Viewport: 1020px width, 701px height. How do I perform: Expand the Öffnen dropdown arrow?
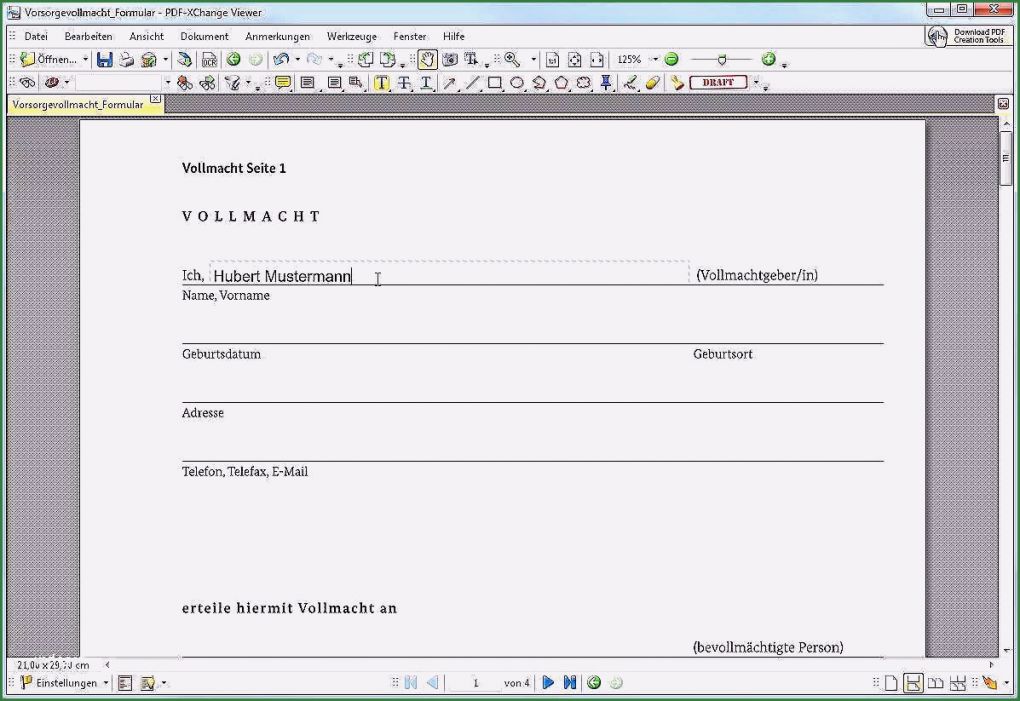85,60
